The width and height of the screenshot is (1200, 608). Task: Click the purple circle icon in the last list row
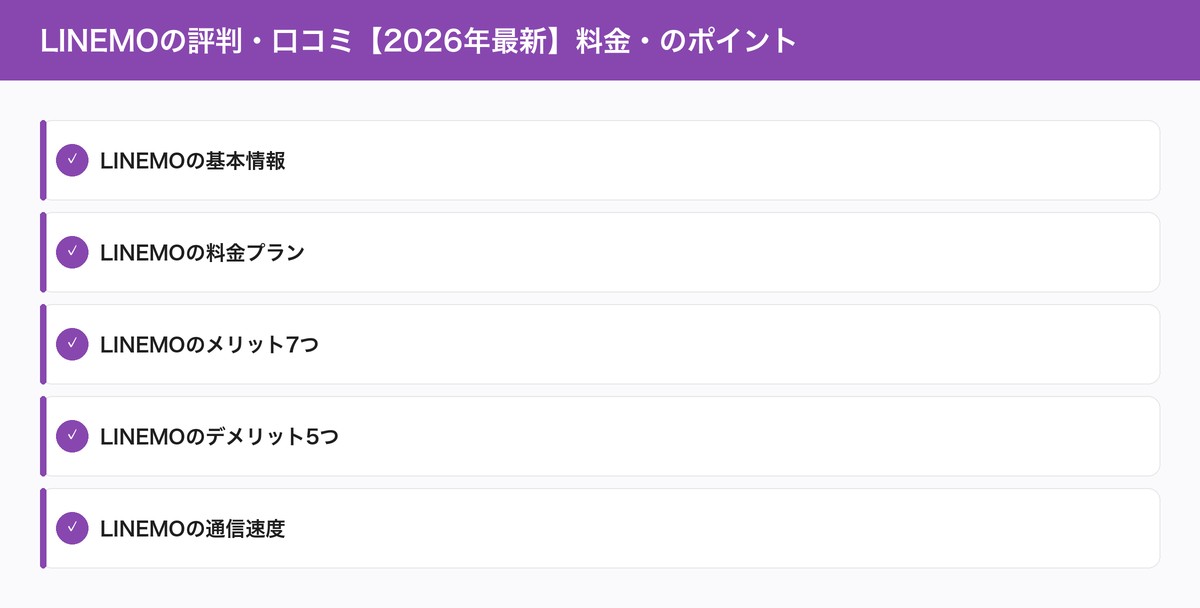tap(71, 528)
